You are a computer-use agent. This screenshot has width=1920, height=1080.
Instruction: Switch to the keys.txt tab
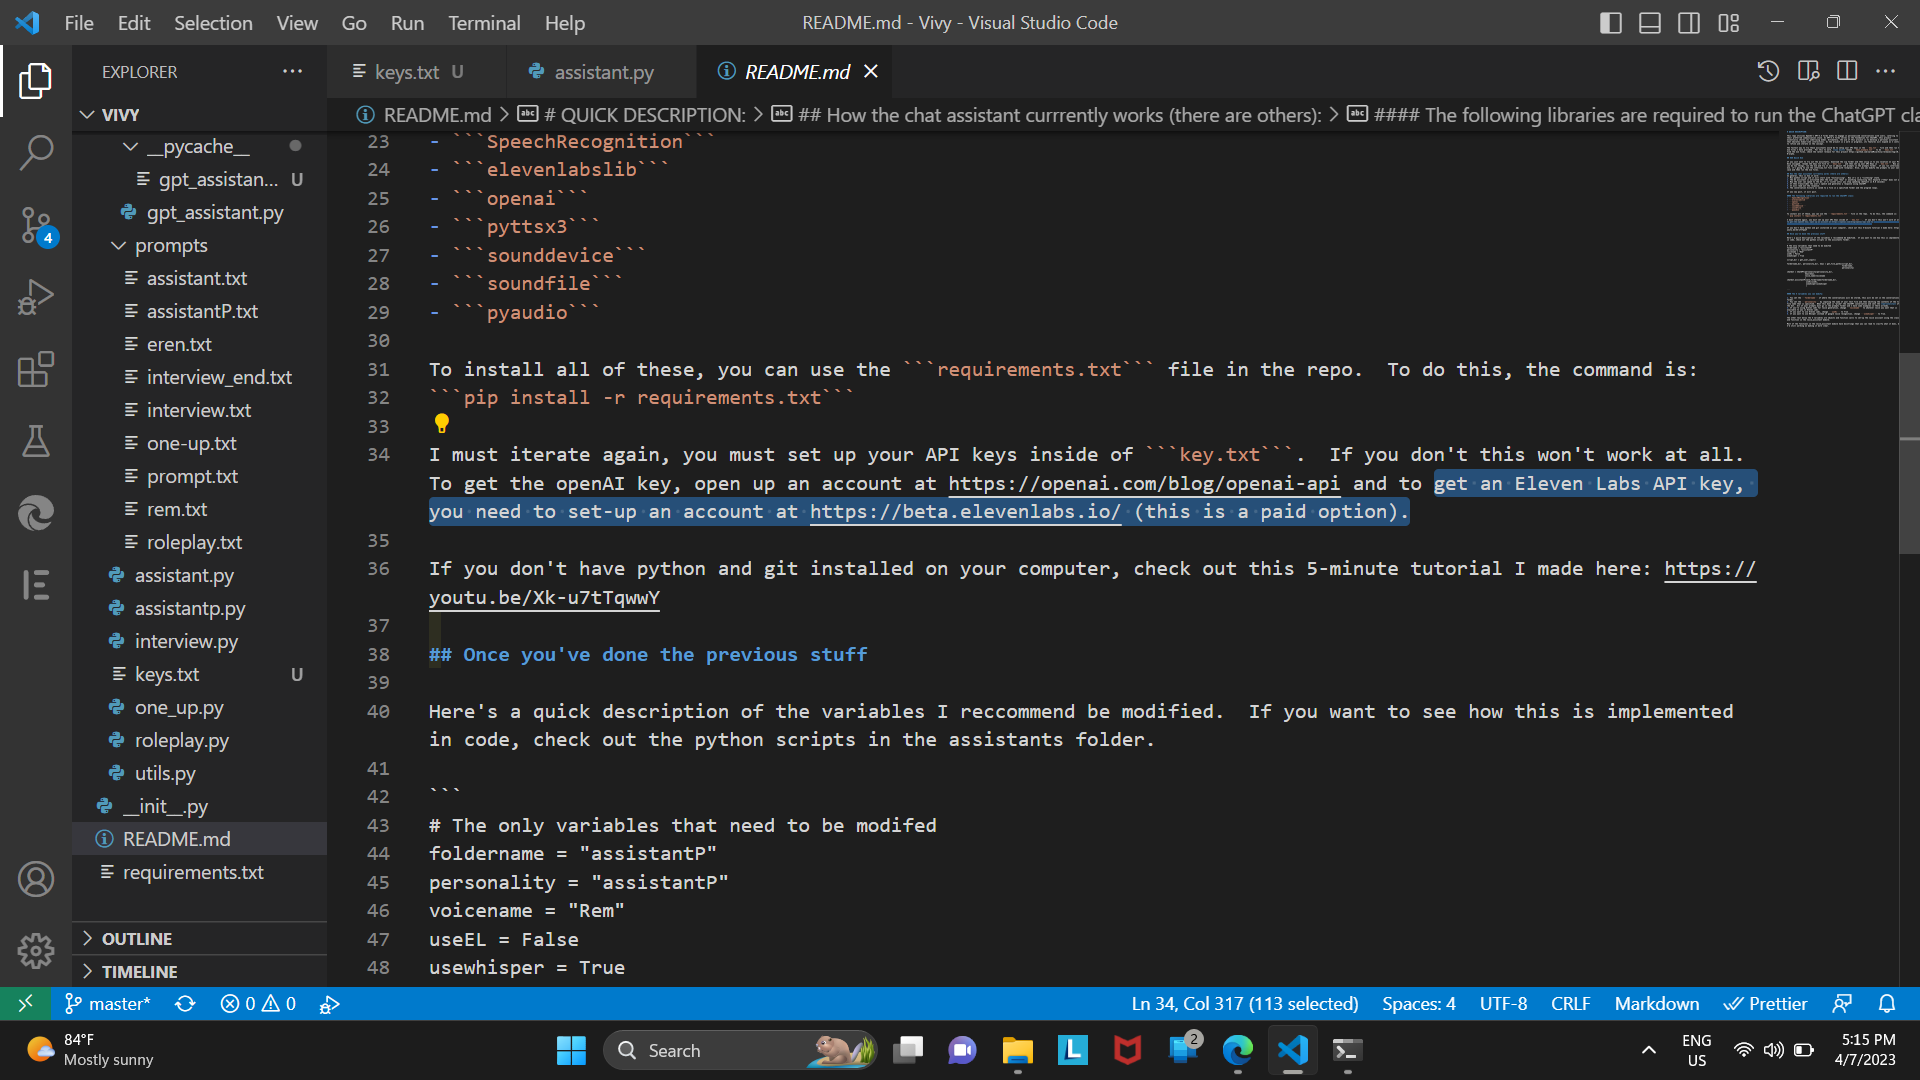pos(410,71)
